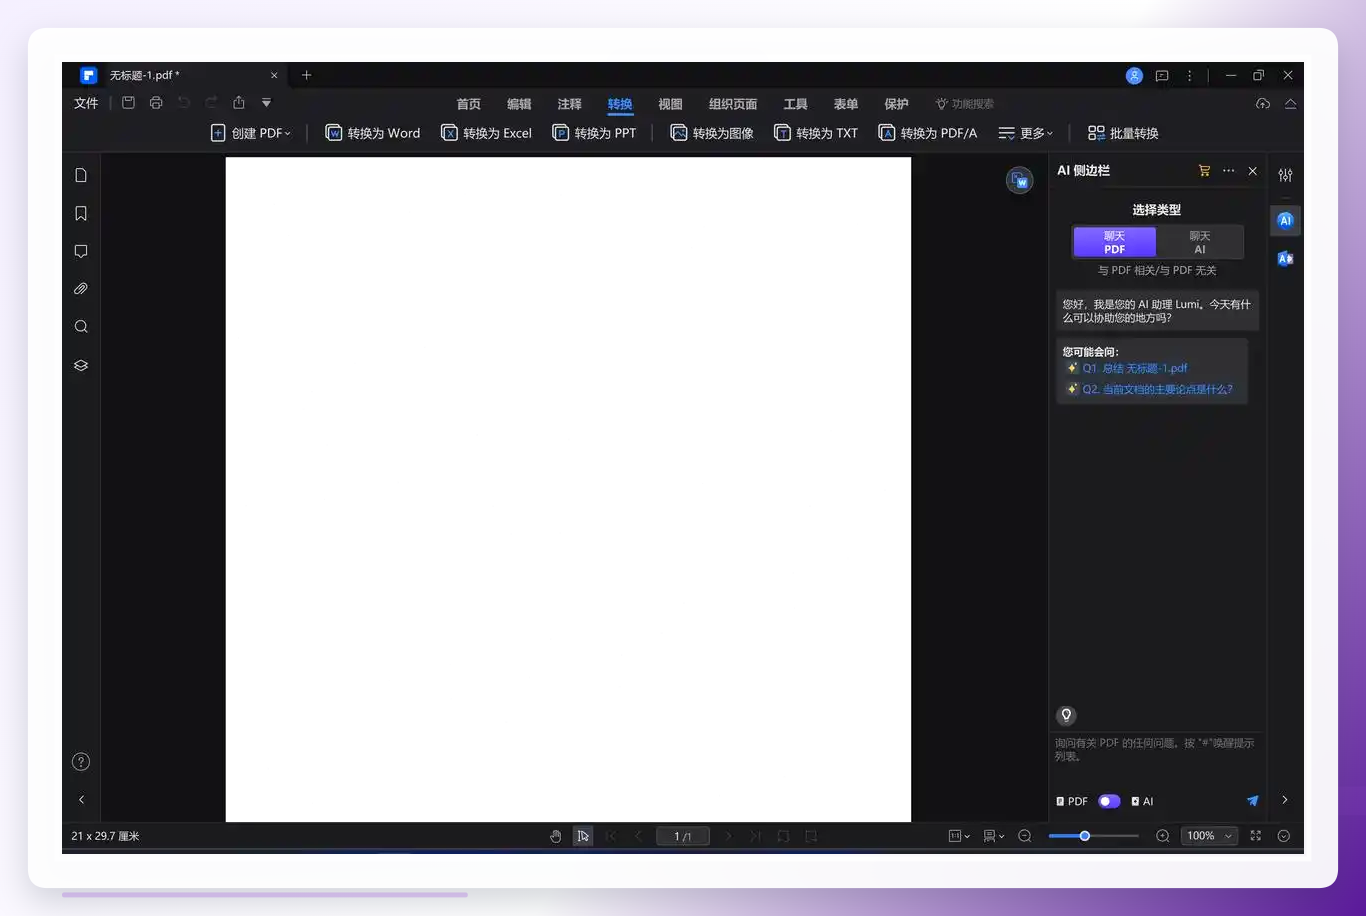Click the zoom out minus icon
The height and width of the screenshot is (916, 1366).
click(x=1024, y=836)
